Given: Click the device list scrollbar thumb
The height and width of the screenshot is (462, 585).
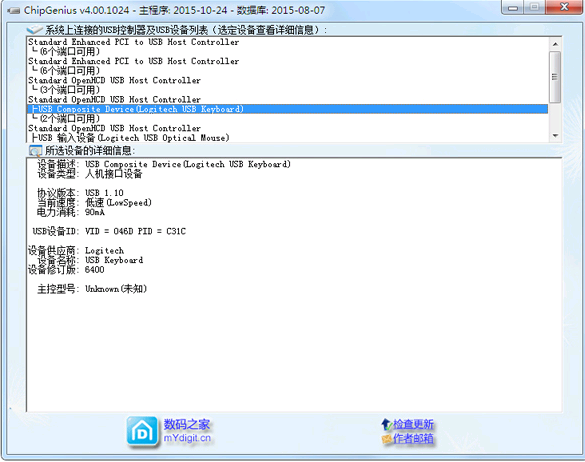Looking at the screenshot, I should tap(555, 77).
